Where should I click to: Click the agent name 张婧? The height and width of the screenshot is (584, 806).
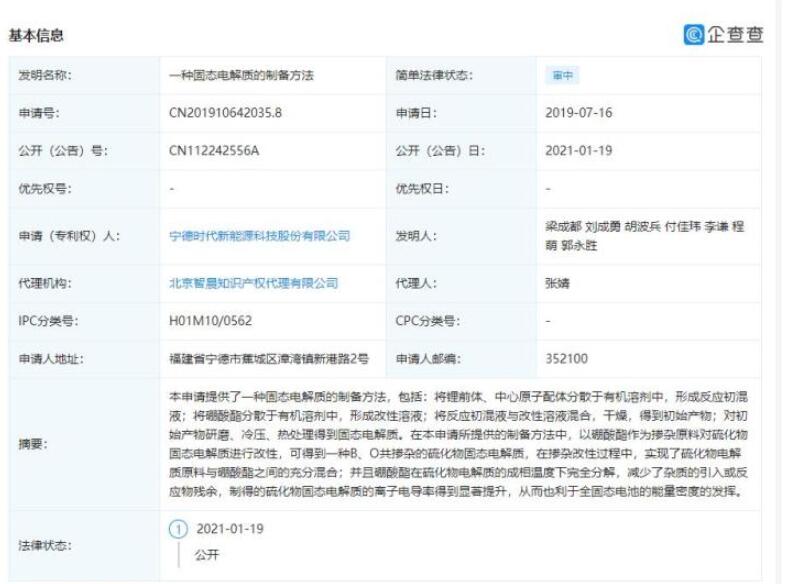click(x=557, y=283)
